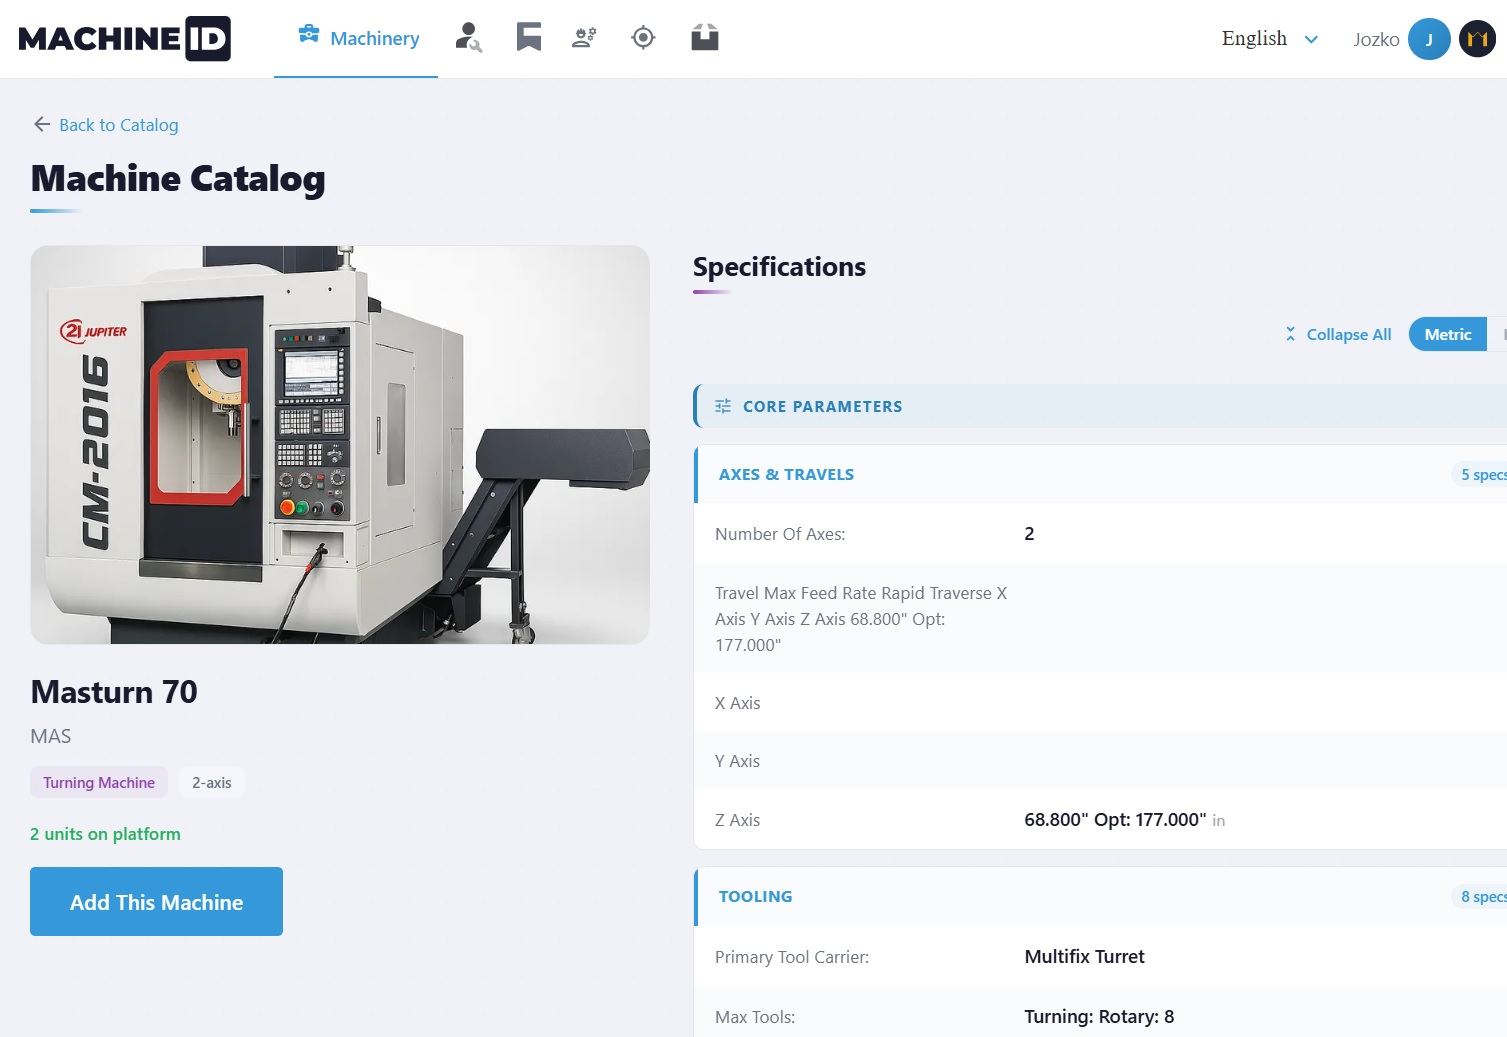The image size is (1507, 1037).
Task: Open the target crosshair nav icon
Action: [643, 38]
